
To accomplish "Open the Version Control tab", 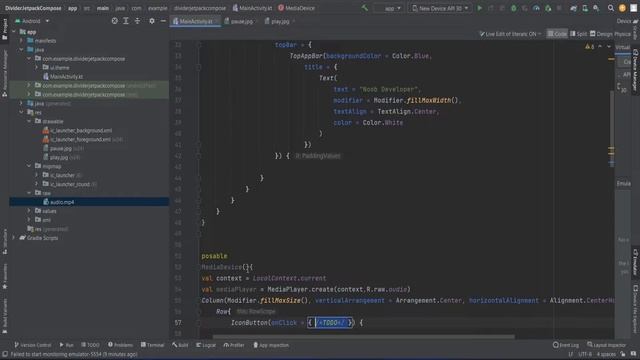I will [33, 345].
